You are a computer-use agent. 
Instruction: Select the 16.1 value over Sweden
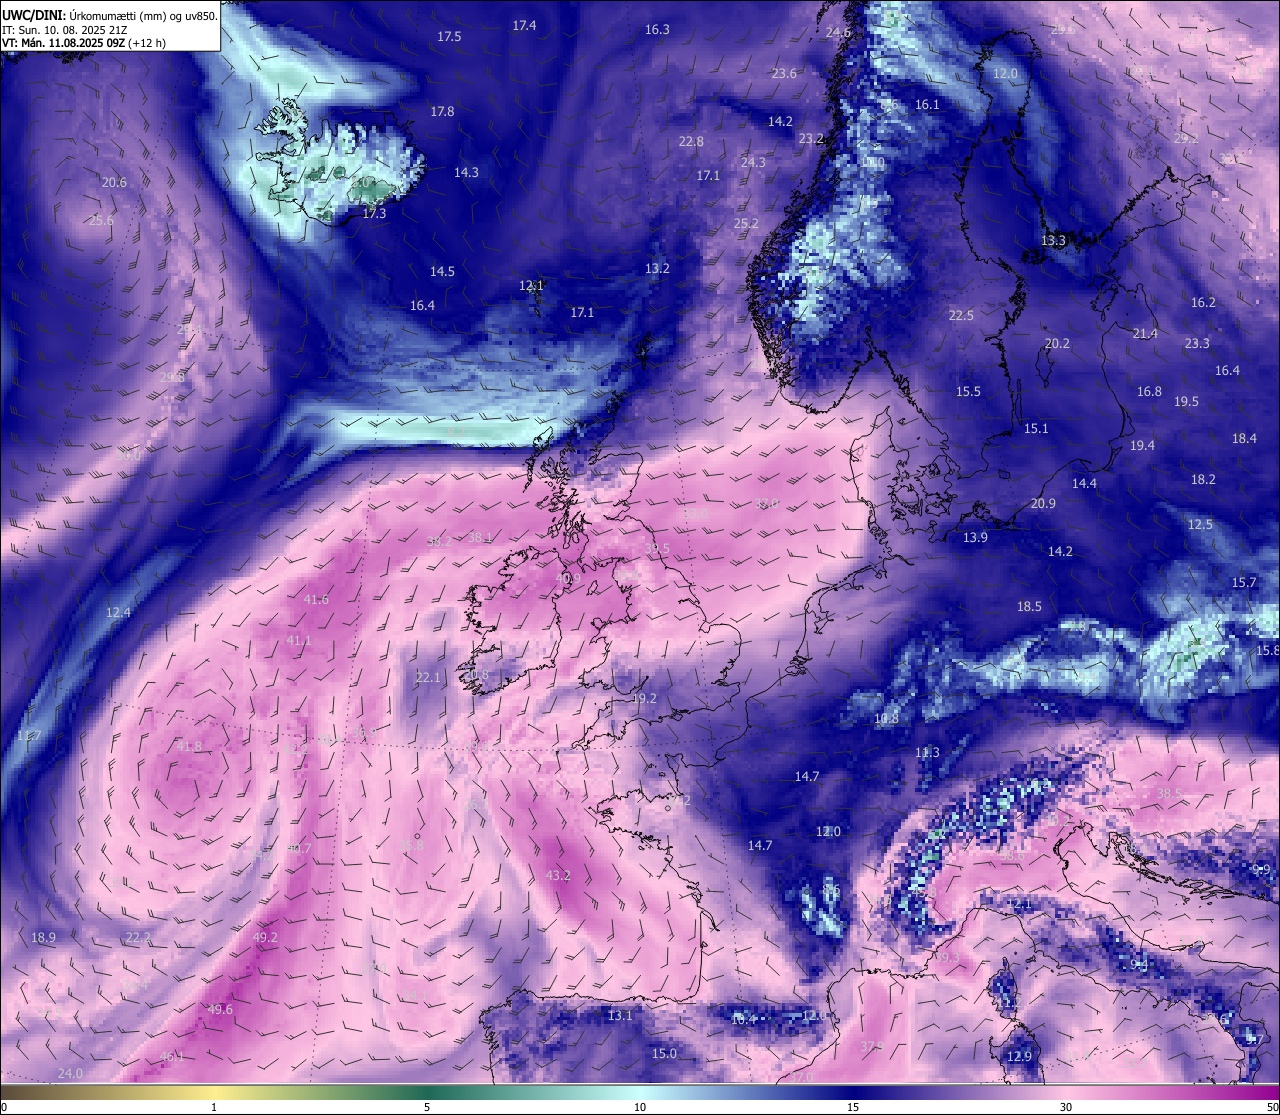(x=927, y=105)
